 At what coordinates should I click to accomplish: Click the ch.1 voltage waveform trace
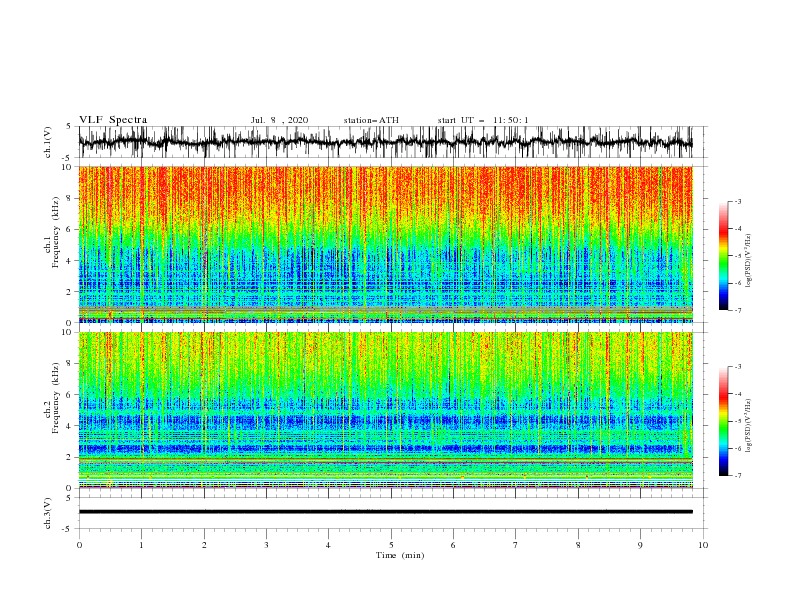pyautogui.click(x=385, y=142)
